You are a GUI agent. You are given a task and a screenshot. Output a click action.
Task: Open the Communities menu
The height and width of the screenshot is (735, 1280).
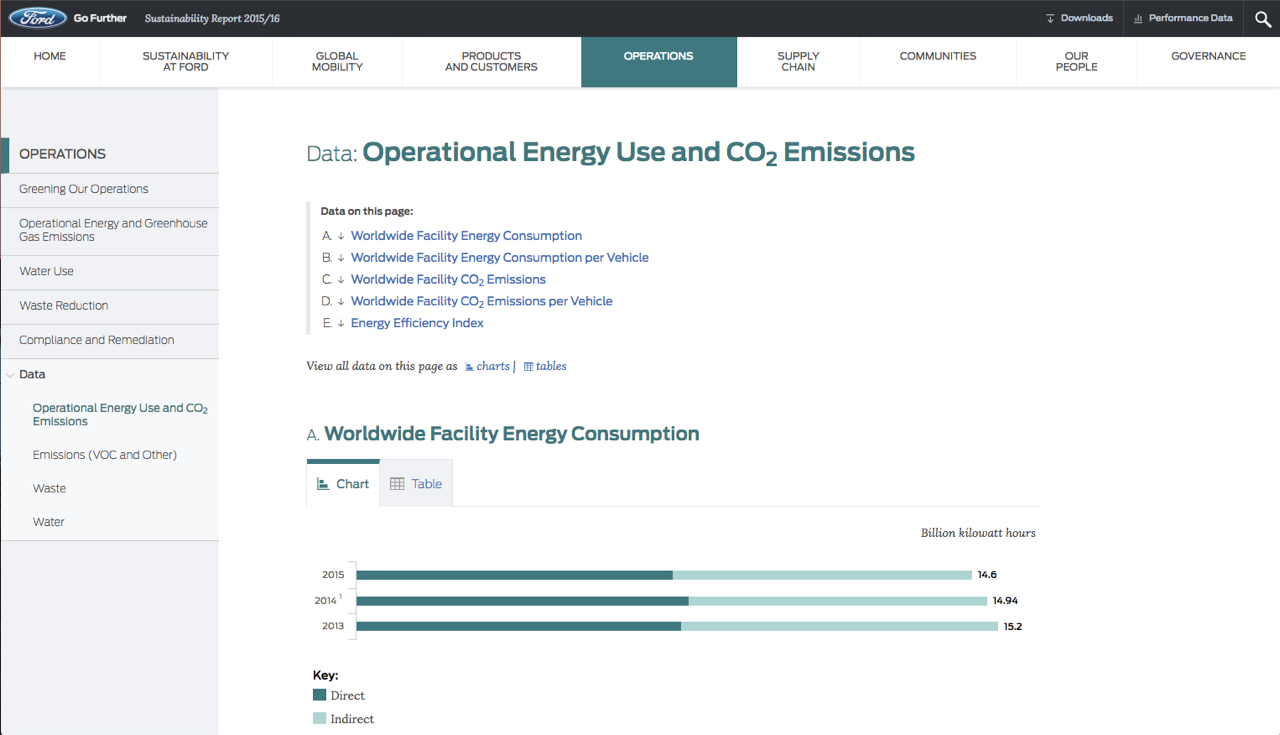click(x=938, y=56)
